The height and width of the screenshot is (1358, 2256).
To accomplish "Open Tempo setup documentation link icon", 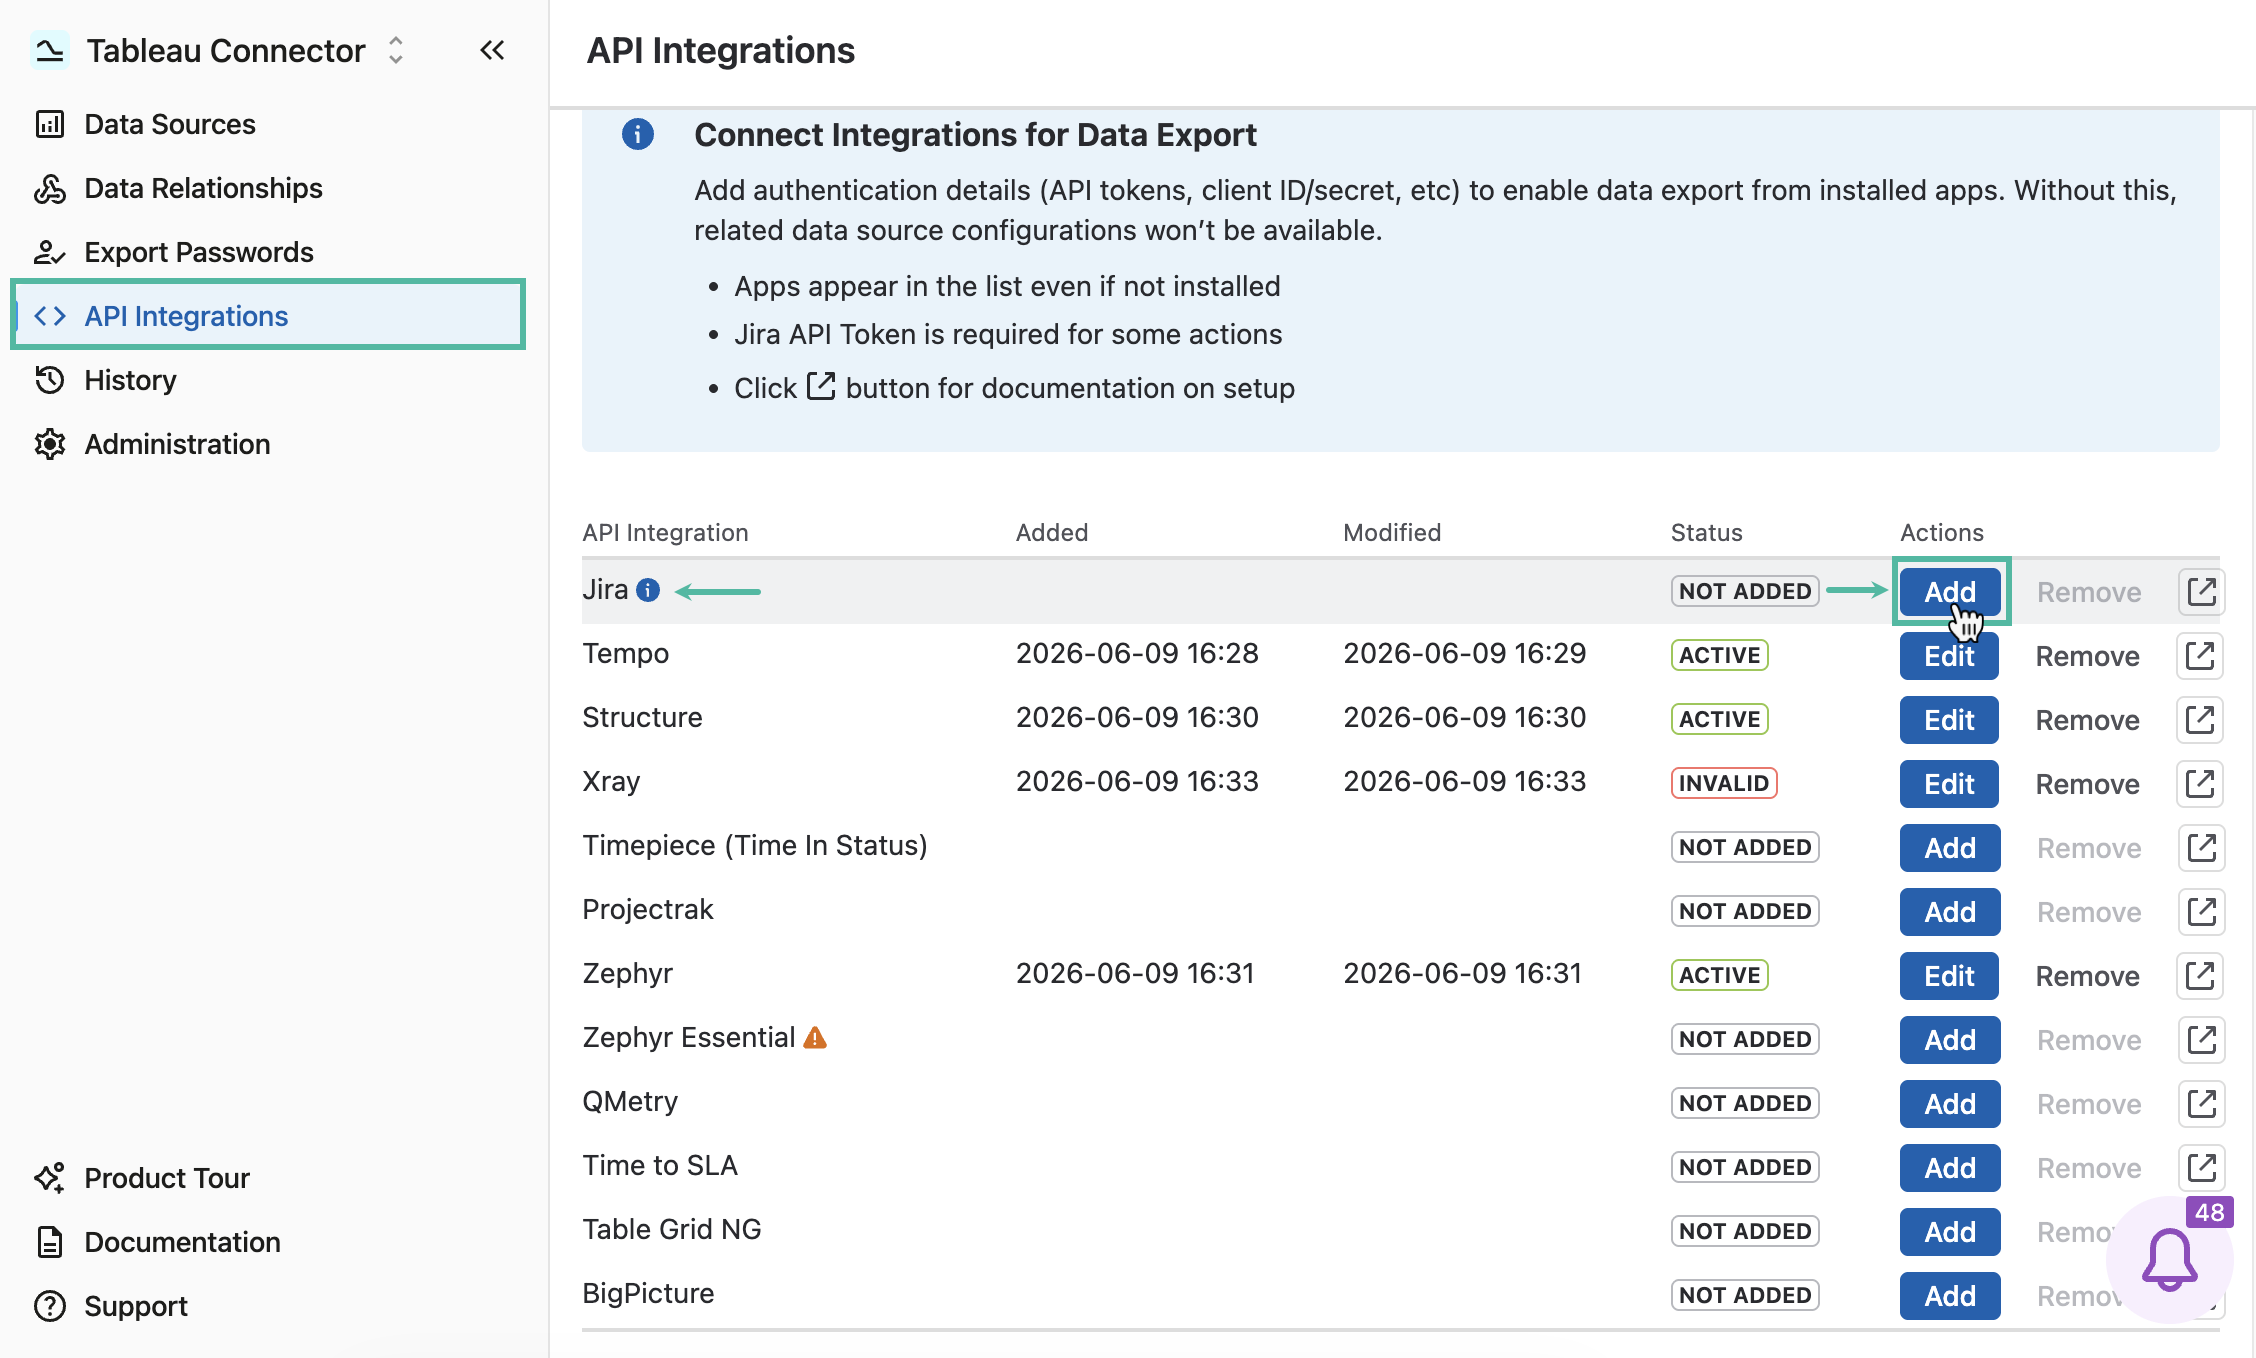I will (2200, 656).
